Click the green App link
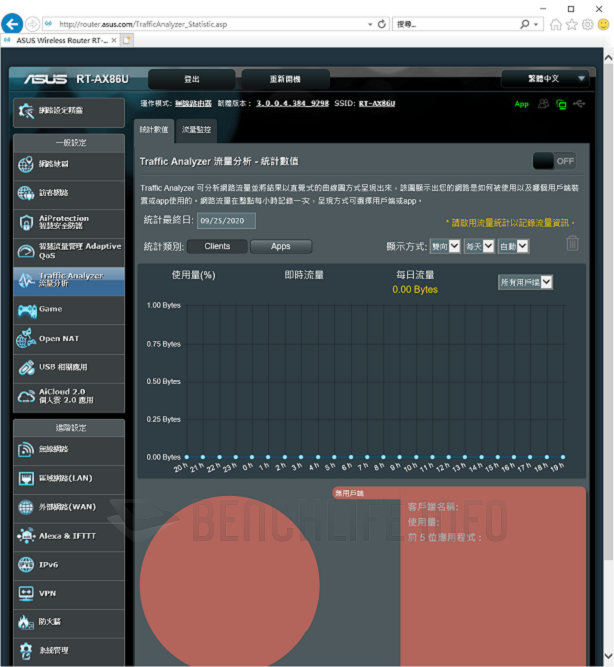Image resolution: width=614 pixels, height=667 pixels. point(521,104)
